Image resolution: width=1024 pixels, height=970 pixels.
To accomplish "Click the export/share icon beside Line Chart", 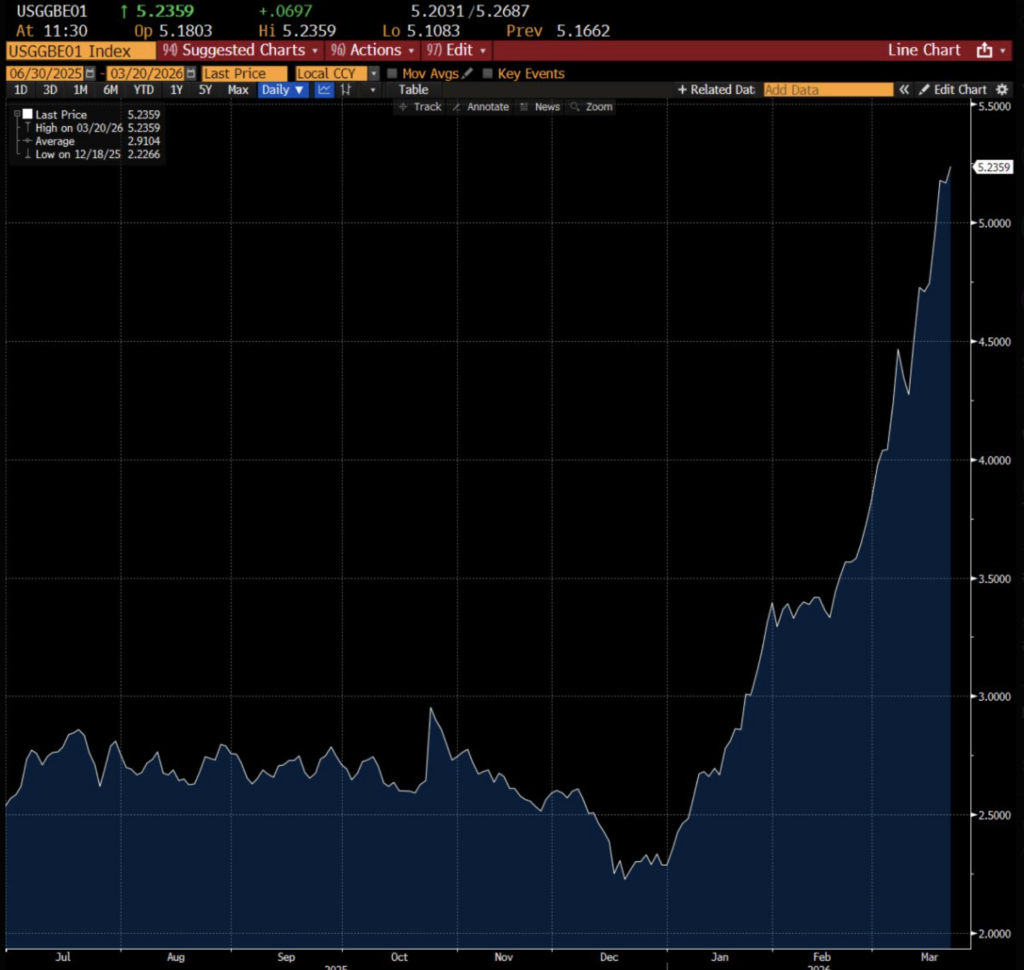I will pyautogui.click(x=984, y=50).
